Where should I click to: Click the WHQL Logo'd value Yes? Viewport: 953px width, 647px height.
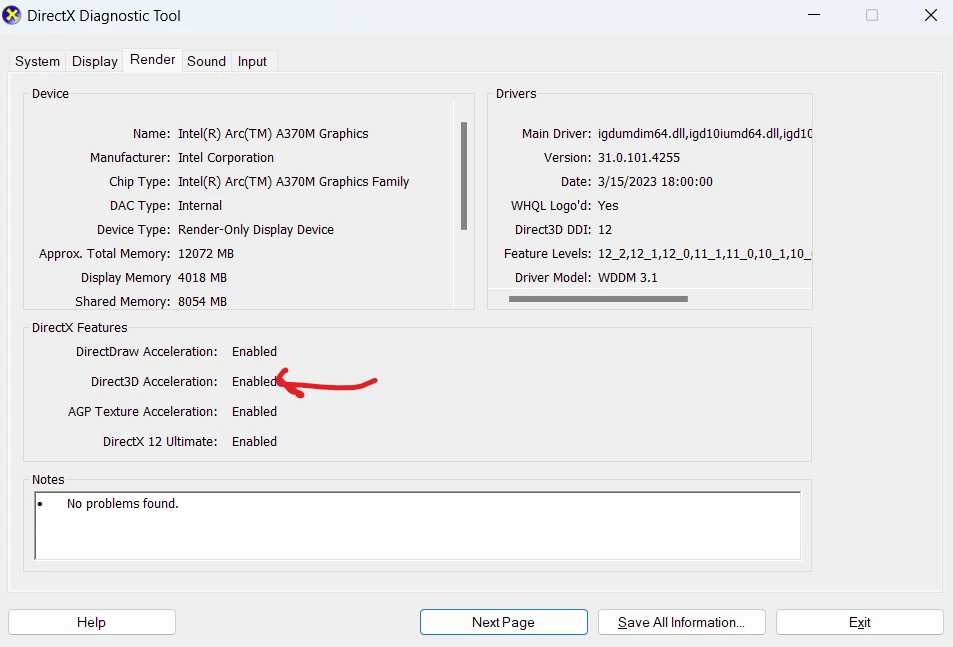(x=608, y=206)
